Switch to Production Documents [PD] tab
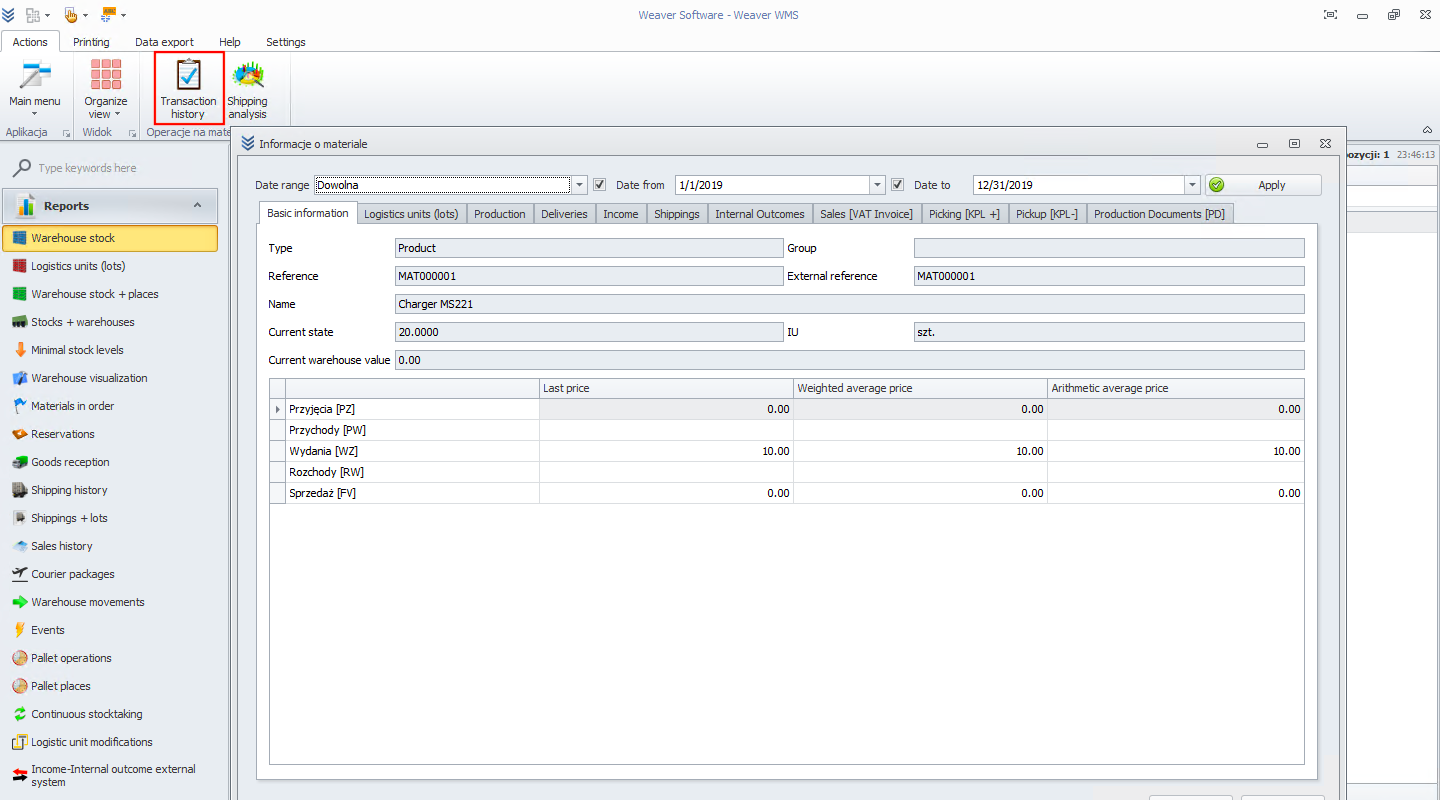 tap(1159, 214)
